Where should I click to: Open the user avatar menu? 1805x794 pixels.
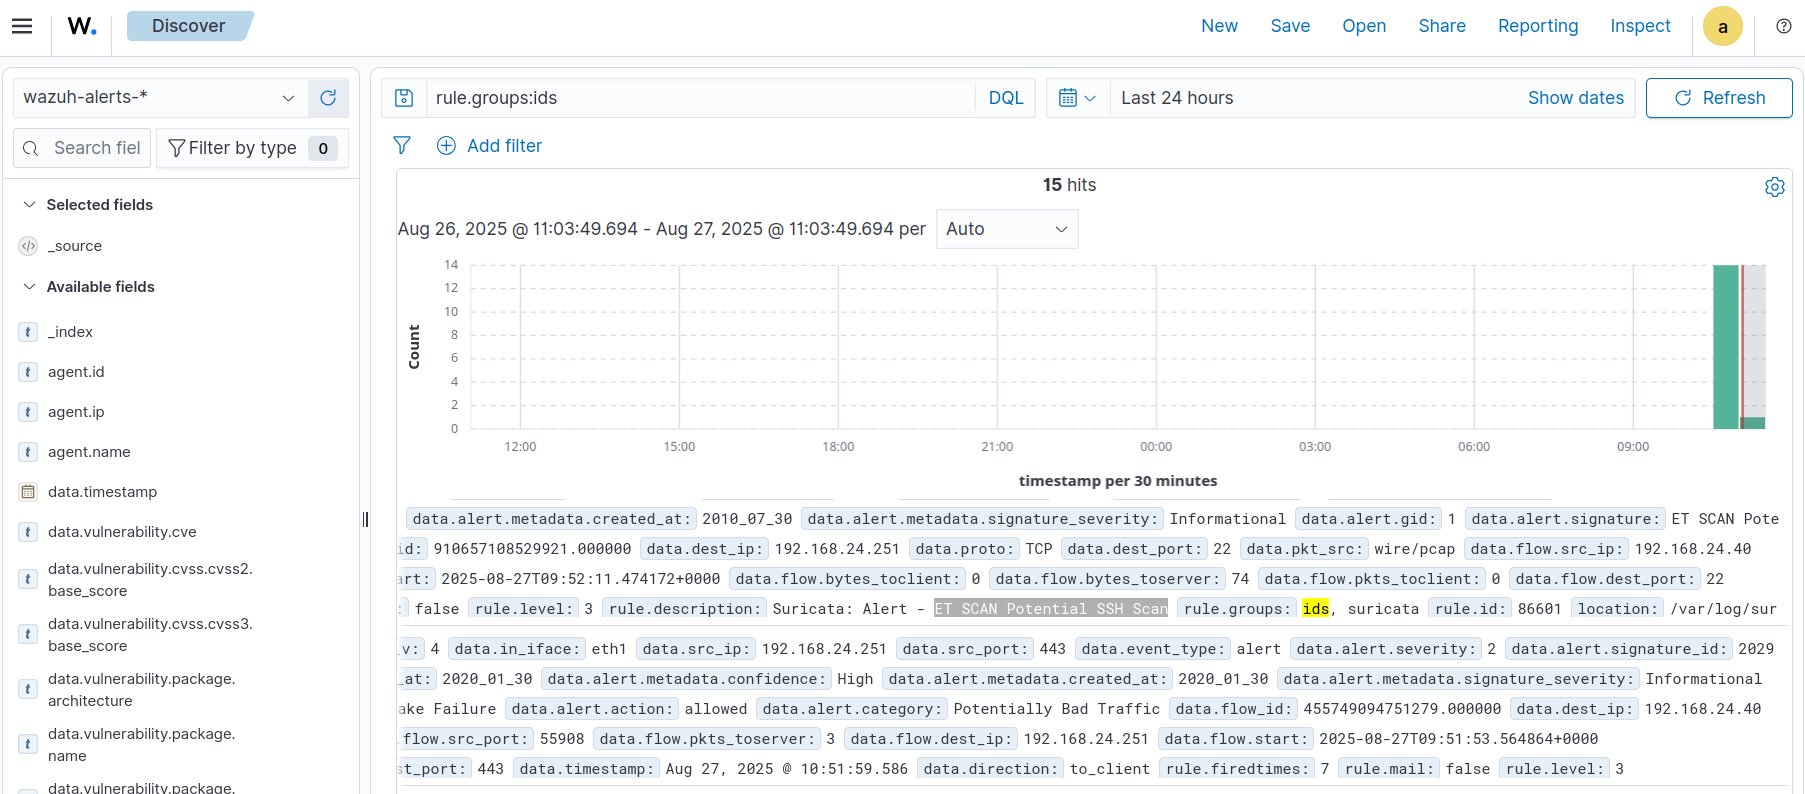(x=1722, y=27)
